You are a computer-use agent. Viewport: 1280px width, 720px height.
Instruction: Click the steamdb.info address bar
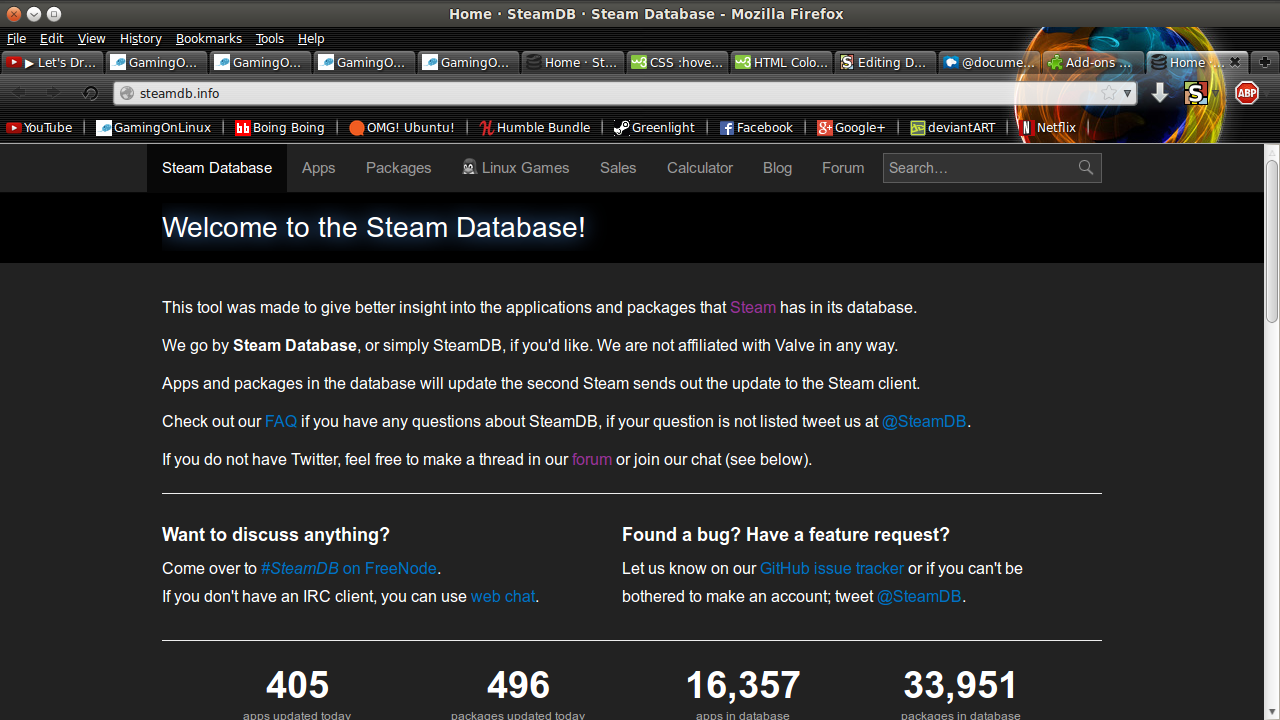[625, 93]
